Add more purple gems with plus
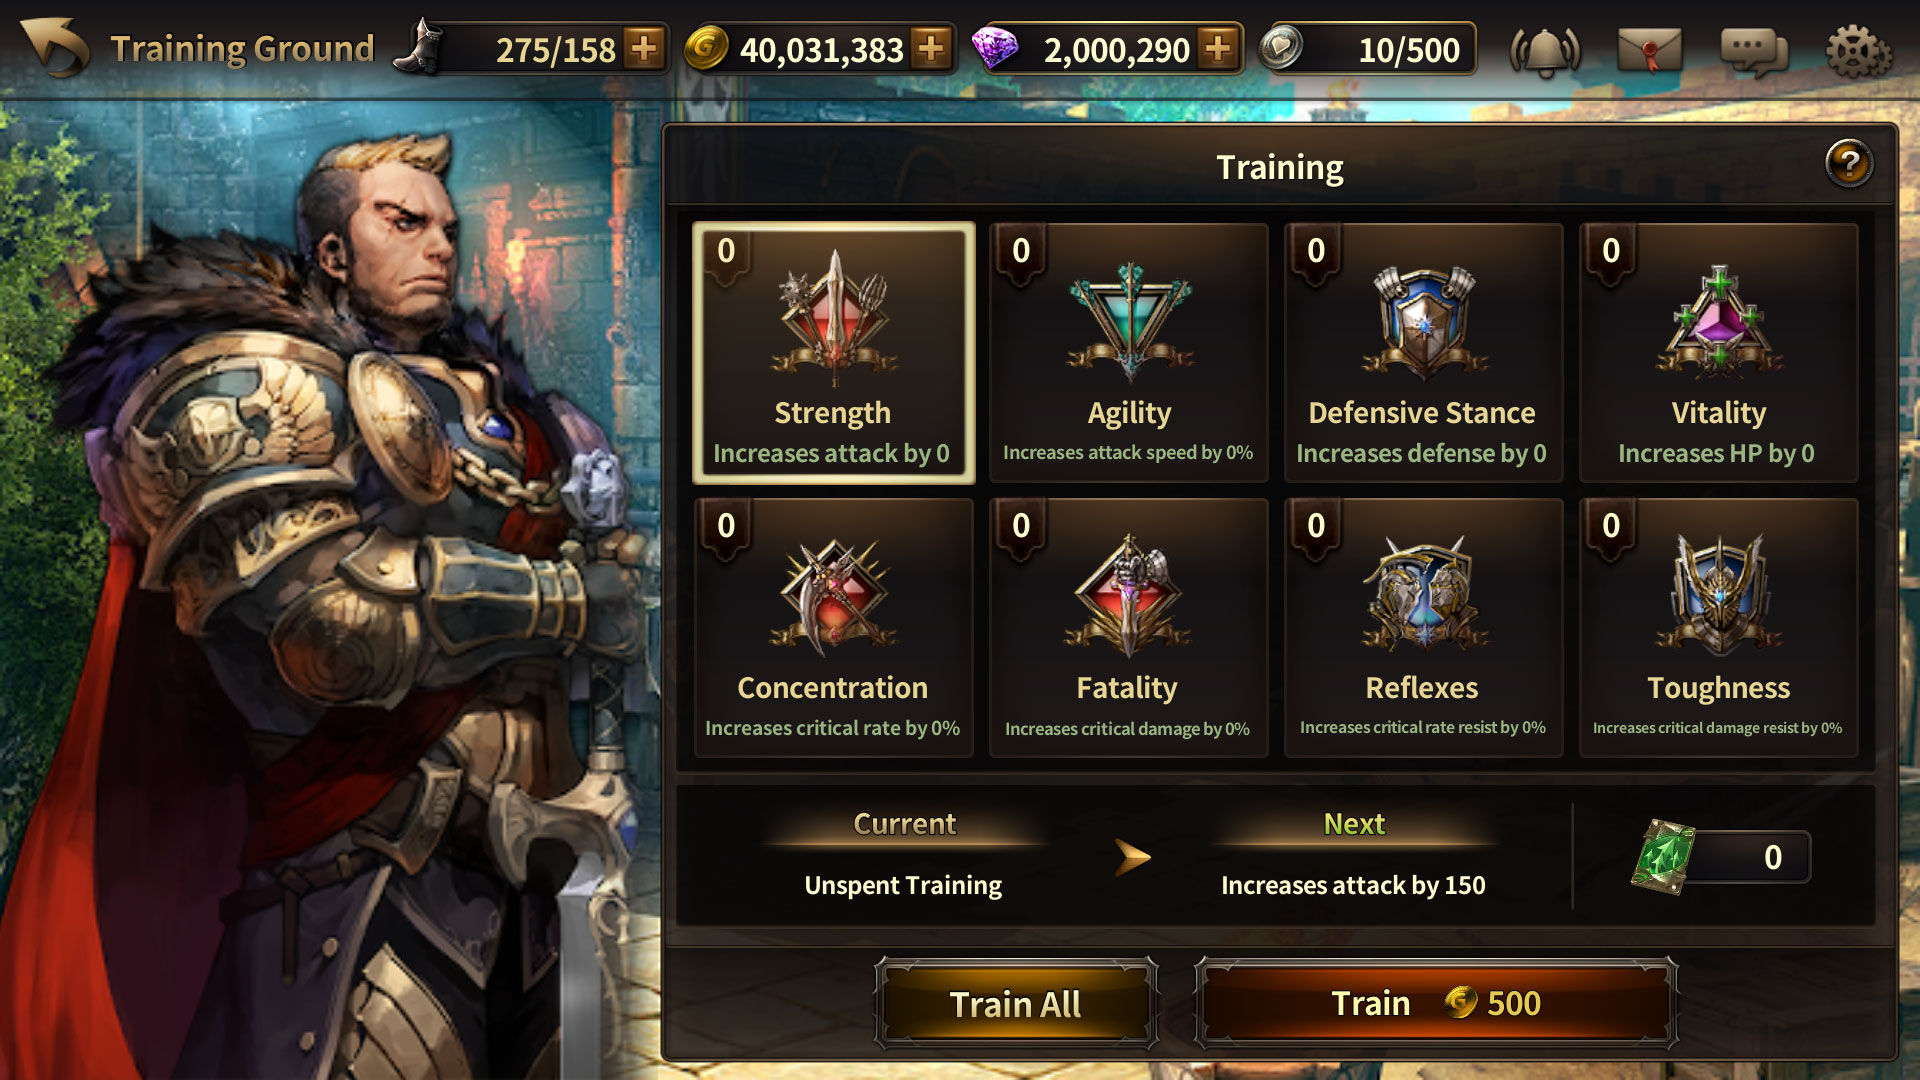This screenshot has width=1920, height=1080. pyautogui.click(x=1218, y=48)
